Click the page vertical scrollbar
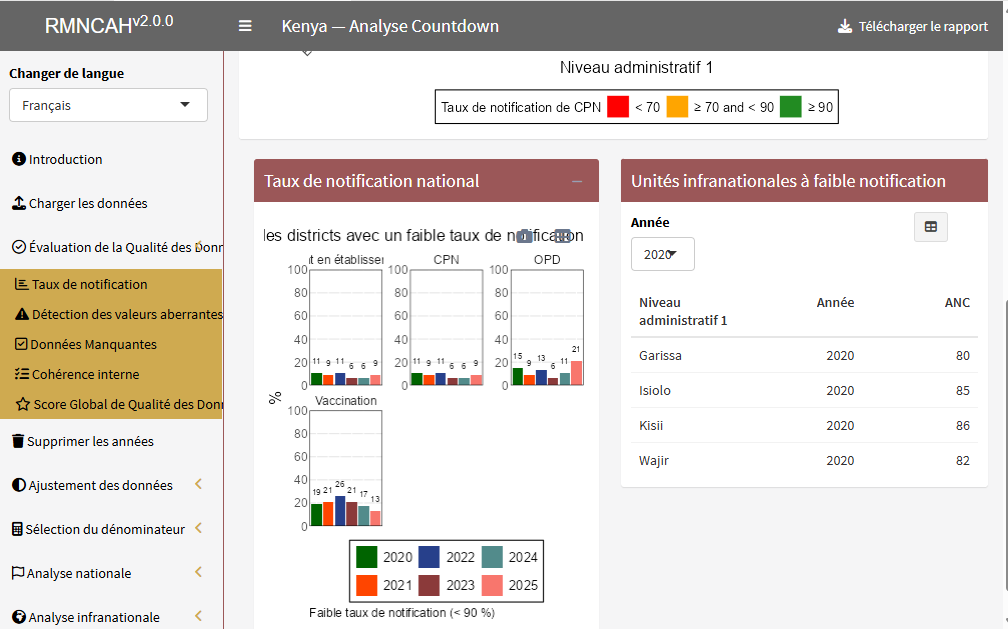This screenshot has width=1008, height=629. [x=1005, y=444]
